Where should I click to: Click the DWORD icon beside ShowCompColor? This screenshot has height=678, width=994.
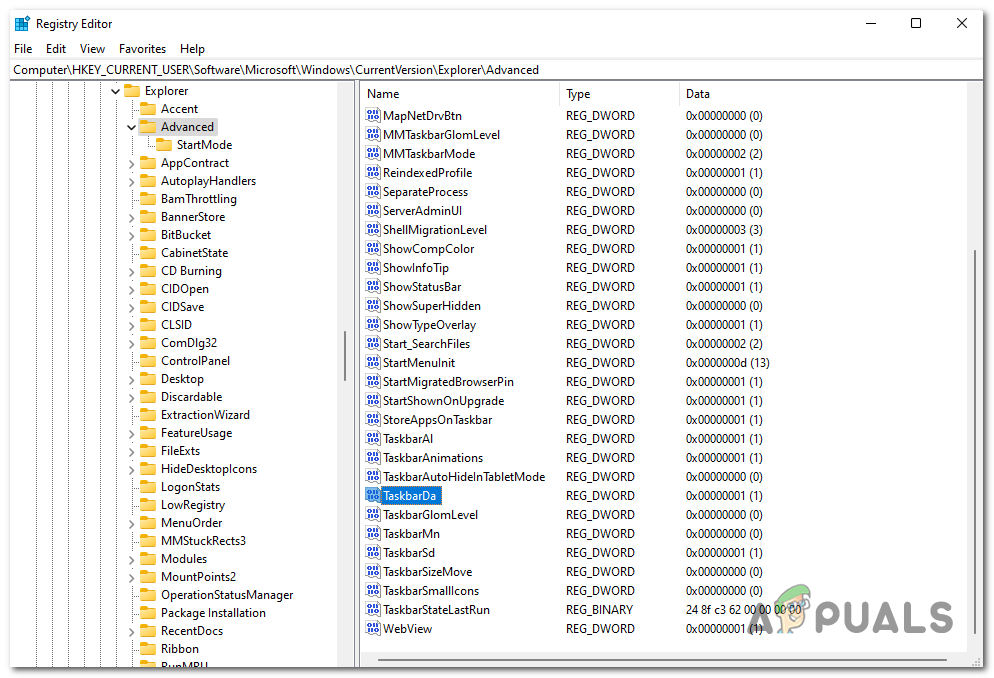[x=373, y=248]
